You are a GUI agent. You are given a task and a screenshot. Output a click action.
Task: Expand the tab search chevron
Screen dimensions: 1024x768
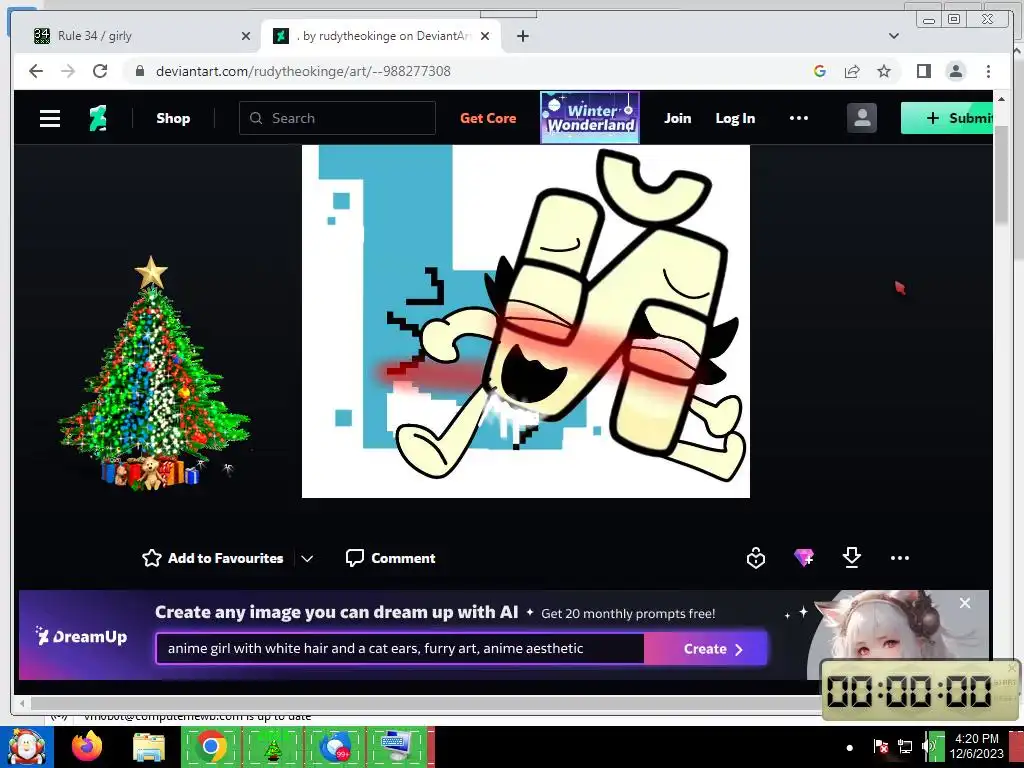click(x=894, y=36)
